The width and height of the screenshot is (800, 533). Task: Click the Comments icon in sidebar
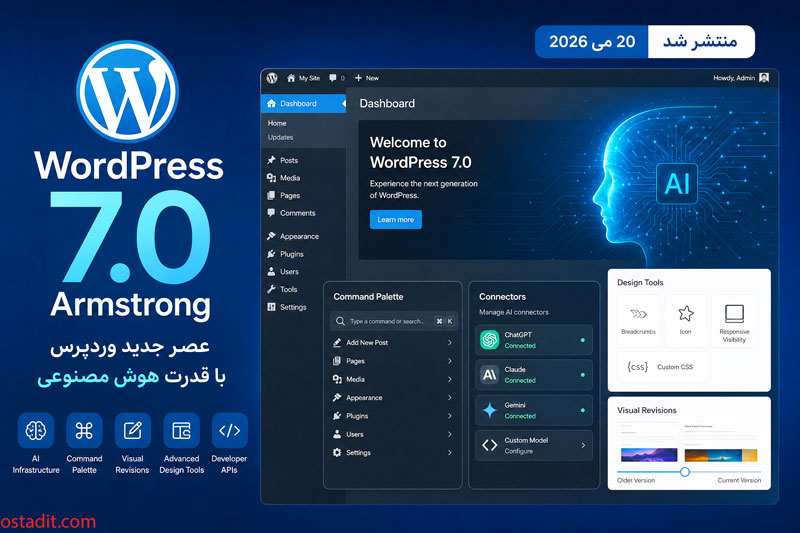point(271,213)
